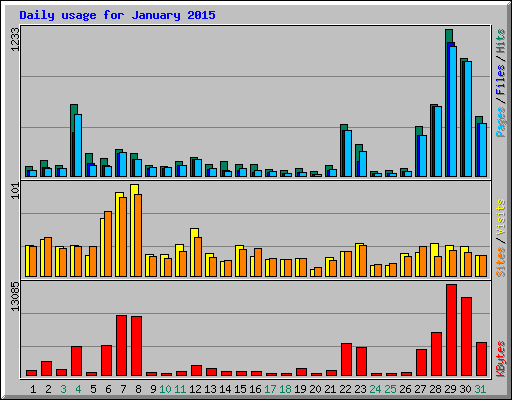512x400 pixels.
Task: Select the orange sites bar for day 27
Action: [423, 261]
